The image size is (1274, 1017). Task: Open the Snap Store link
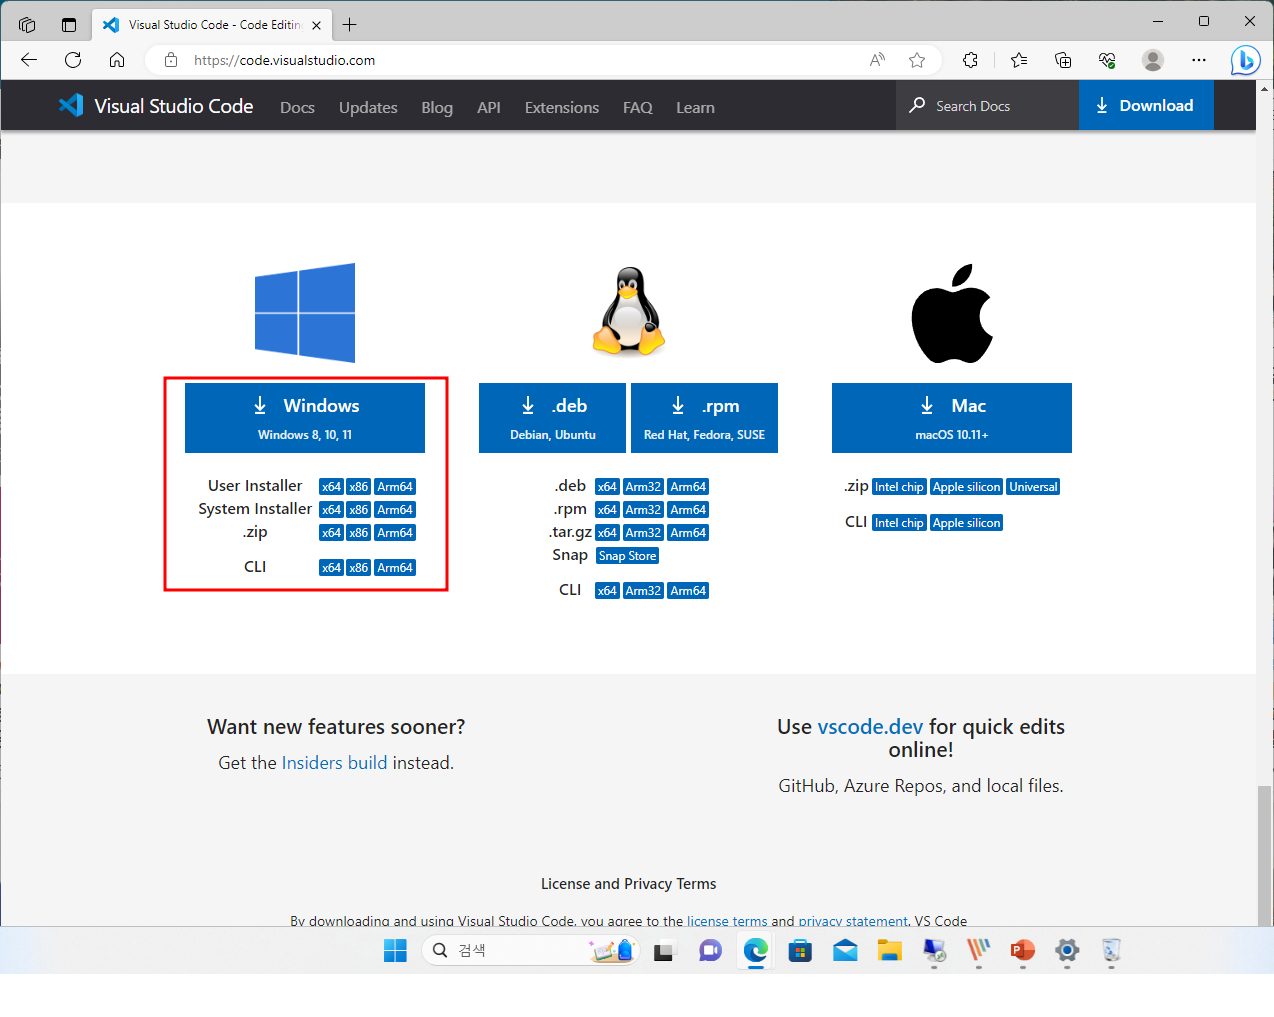pos(627,556)
